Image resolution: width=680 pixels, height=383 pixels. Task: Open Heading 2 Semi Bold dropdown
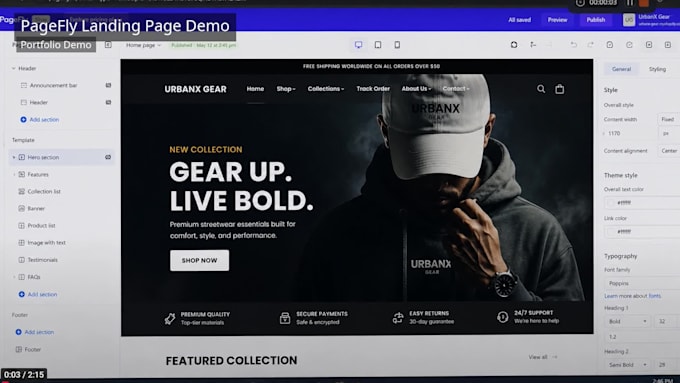tap(628, 365)
